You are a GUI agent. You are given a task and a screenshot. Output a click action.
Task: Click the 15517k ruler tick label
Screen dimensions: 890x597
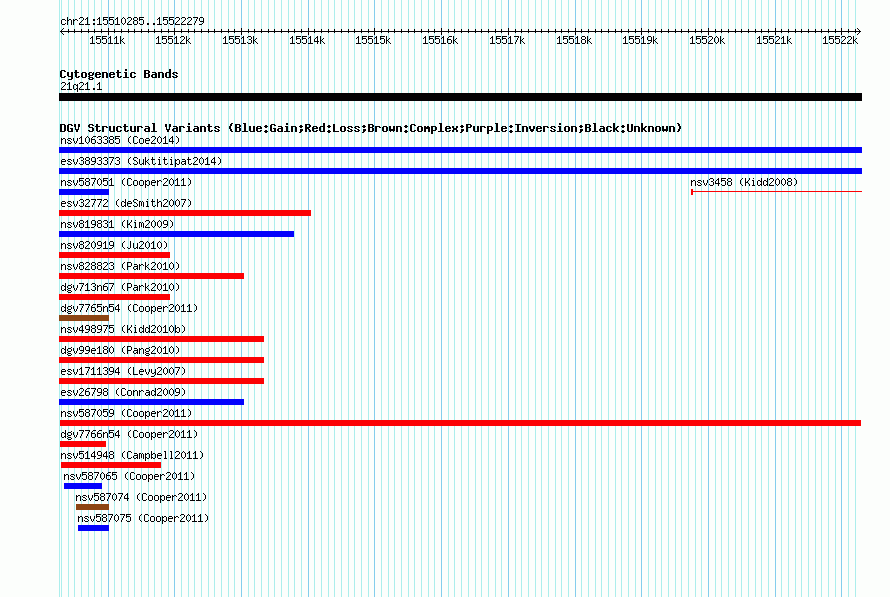[x=507, y=40]
